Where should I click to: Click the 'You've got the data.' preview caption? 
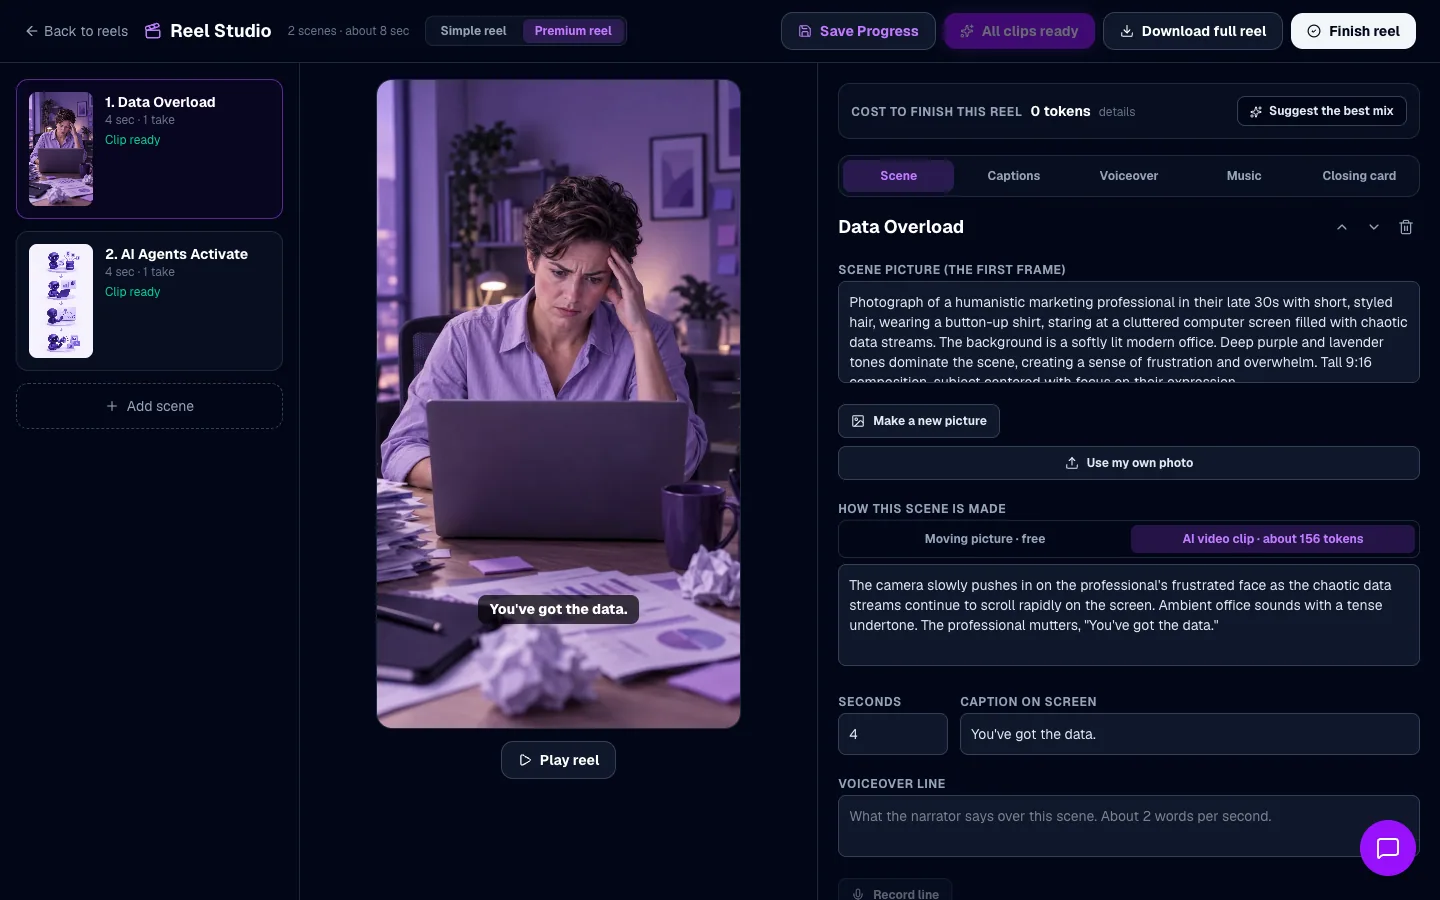pos(558,609)
